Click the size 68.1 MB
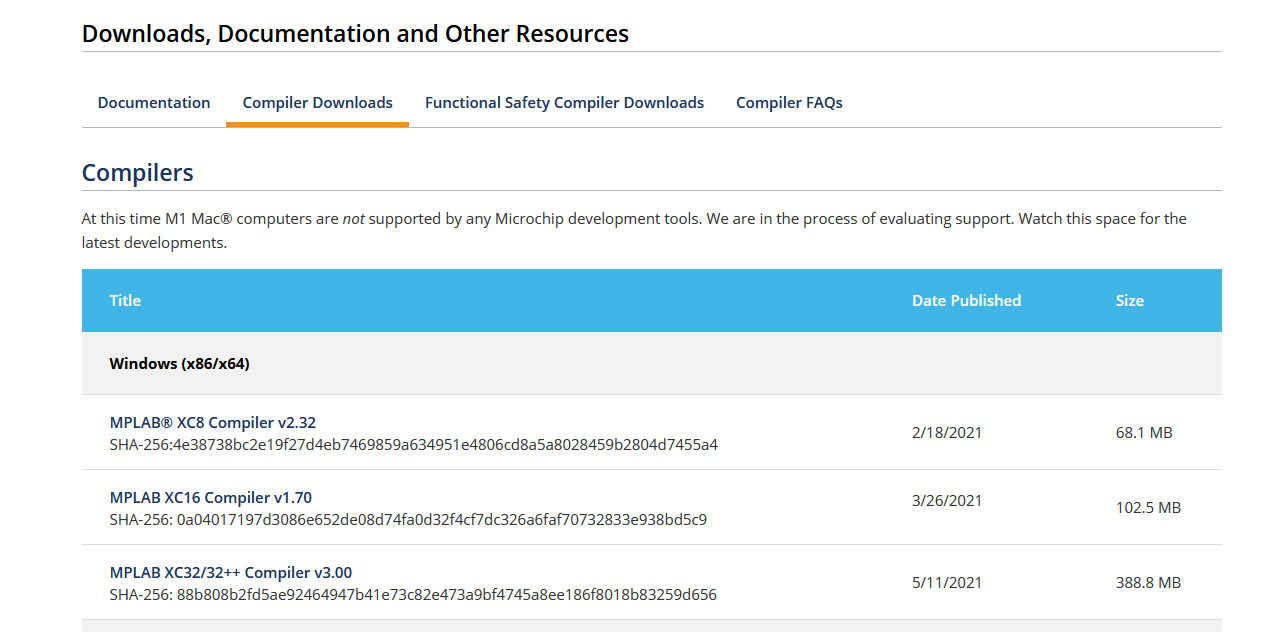This screenshot has height=632, width=1263. point(1144,433)
